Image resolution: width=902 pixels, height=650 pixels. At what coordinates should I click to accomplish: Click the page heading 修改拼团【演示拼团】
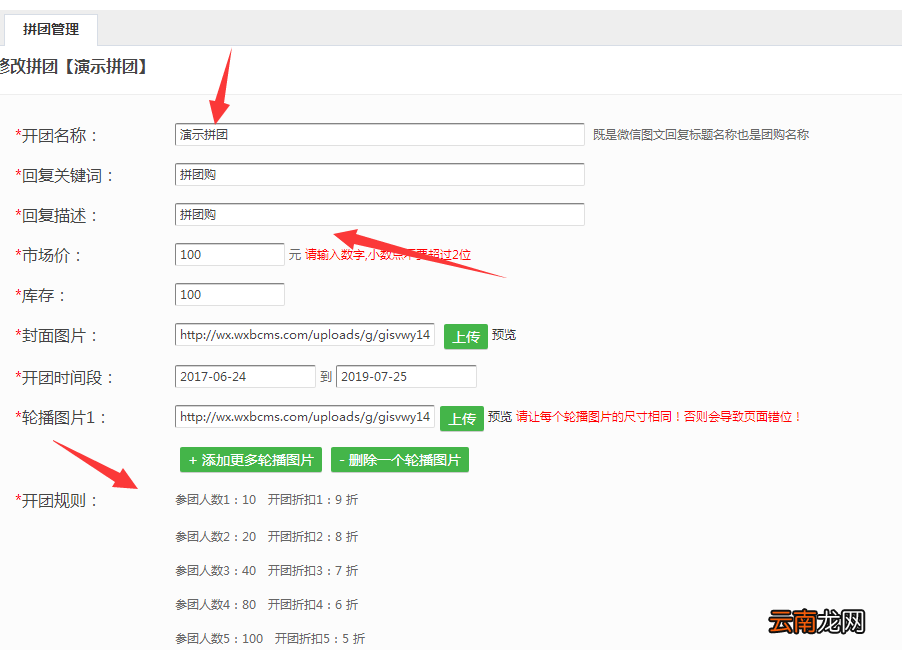pos(74,67)
